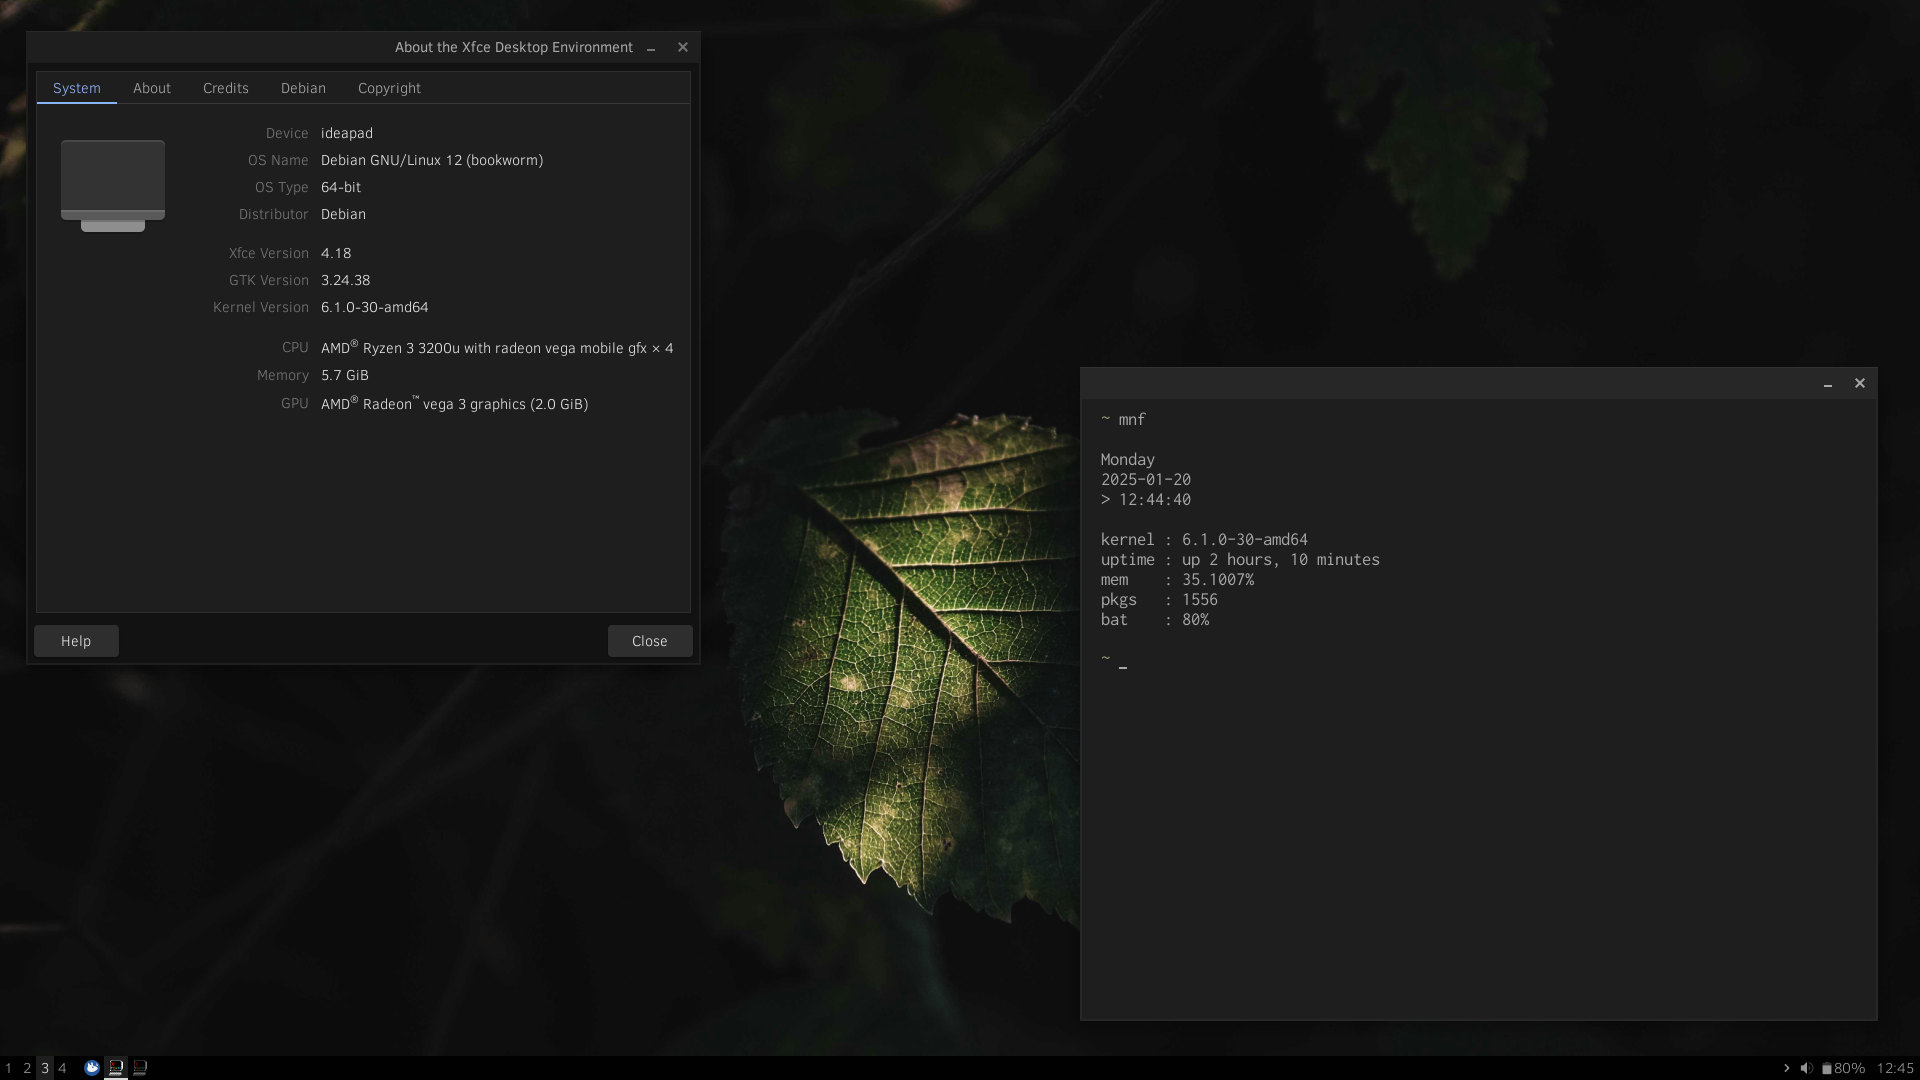Click the GPU value 'Radeon vega 3 graphics'

pyautogui.click(x=455, y=404)
